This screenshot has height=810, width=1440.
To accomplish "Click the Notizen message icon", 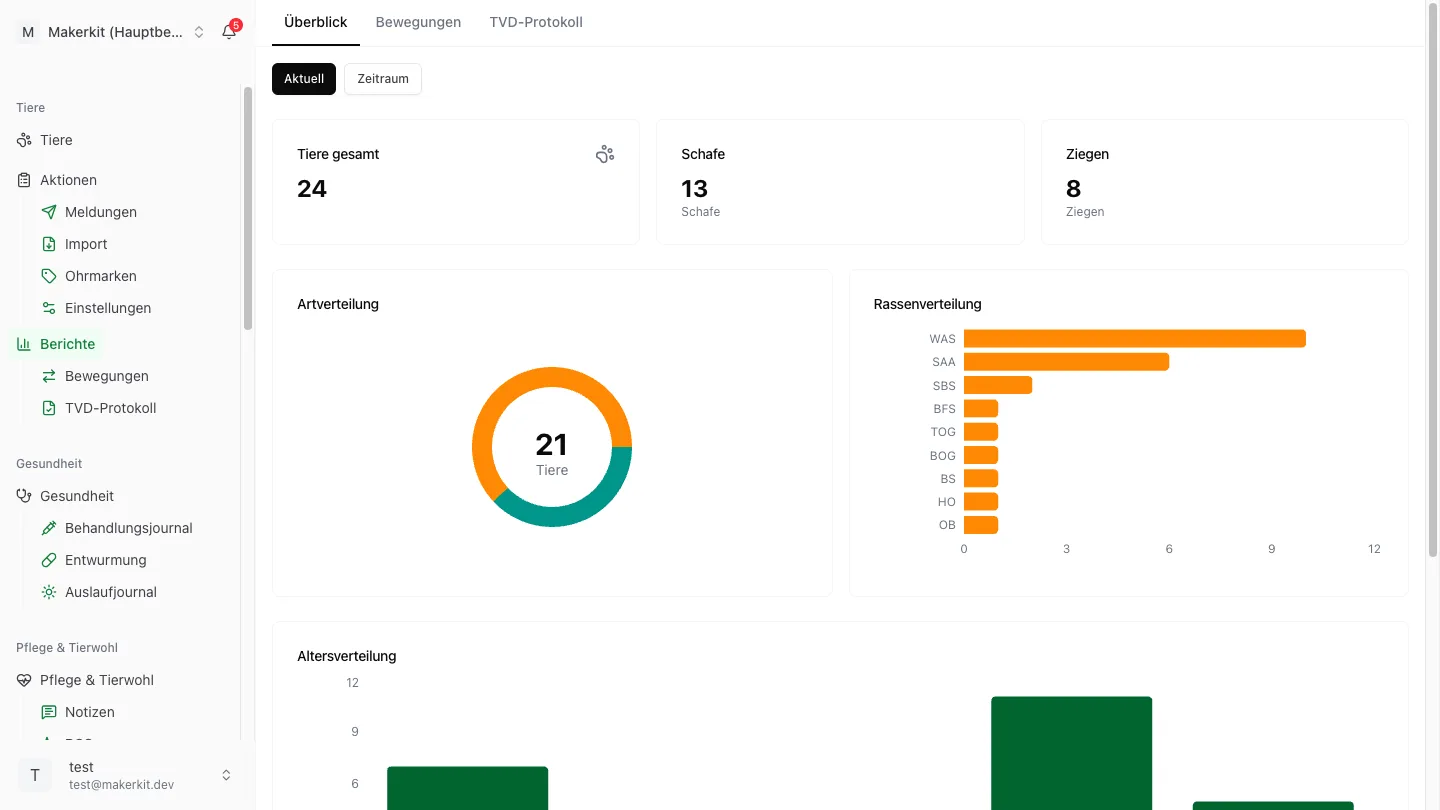I will coord(49,712).
